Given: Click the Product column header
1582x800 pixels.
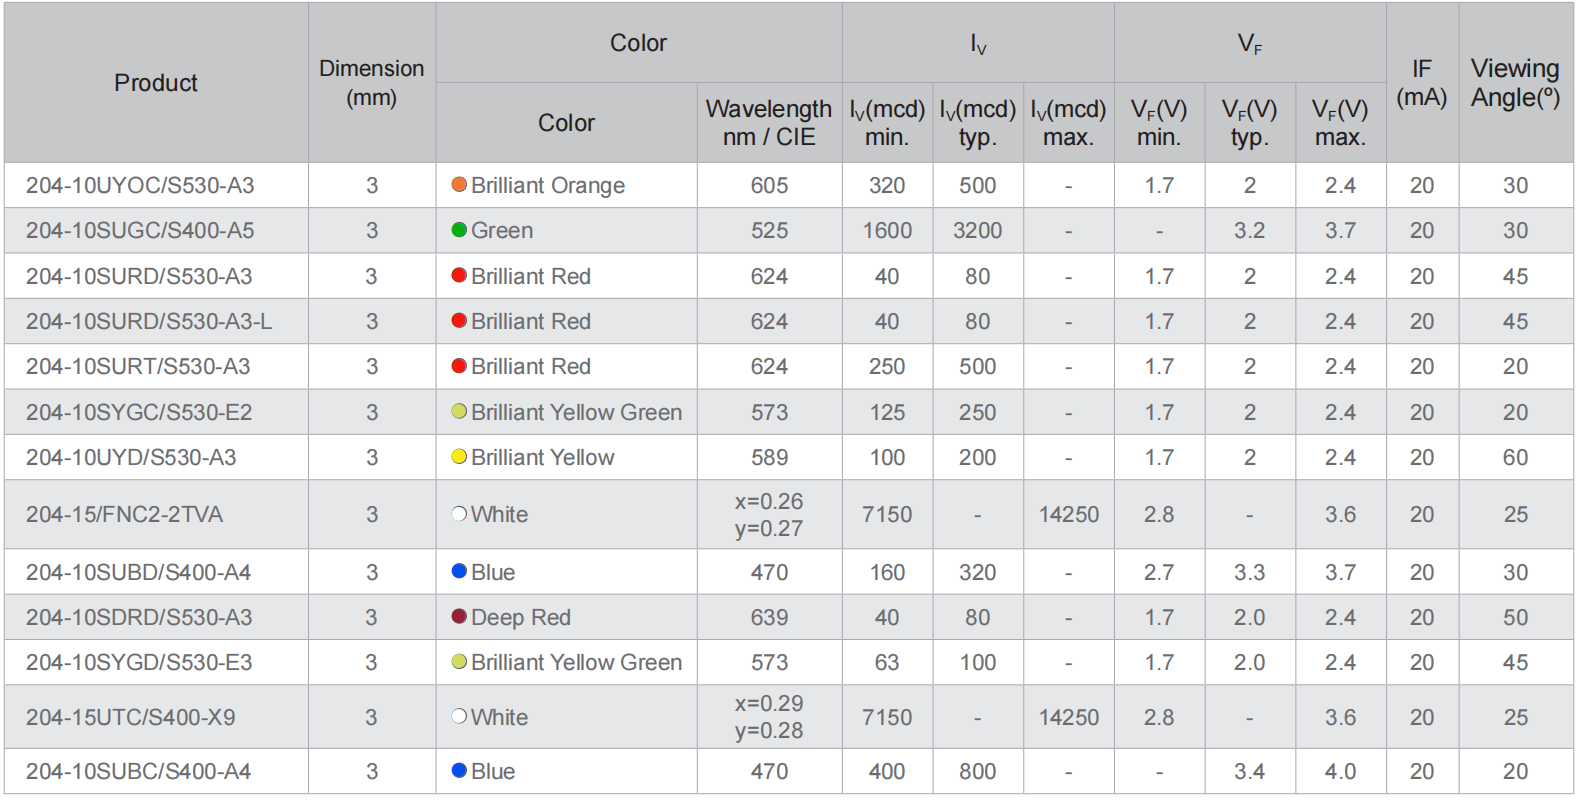Looking at the screenshot, I should [156, 83].
